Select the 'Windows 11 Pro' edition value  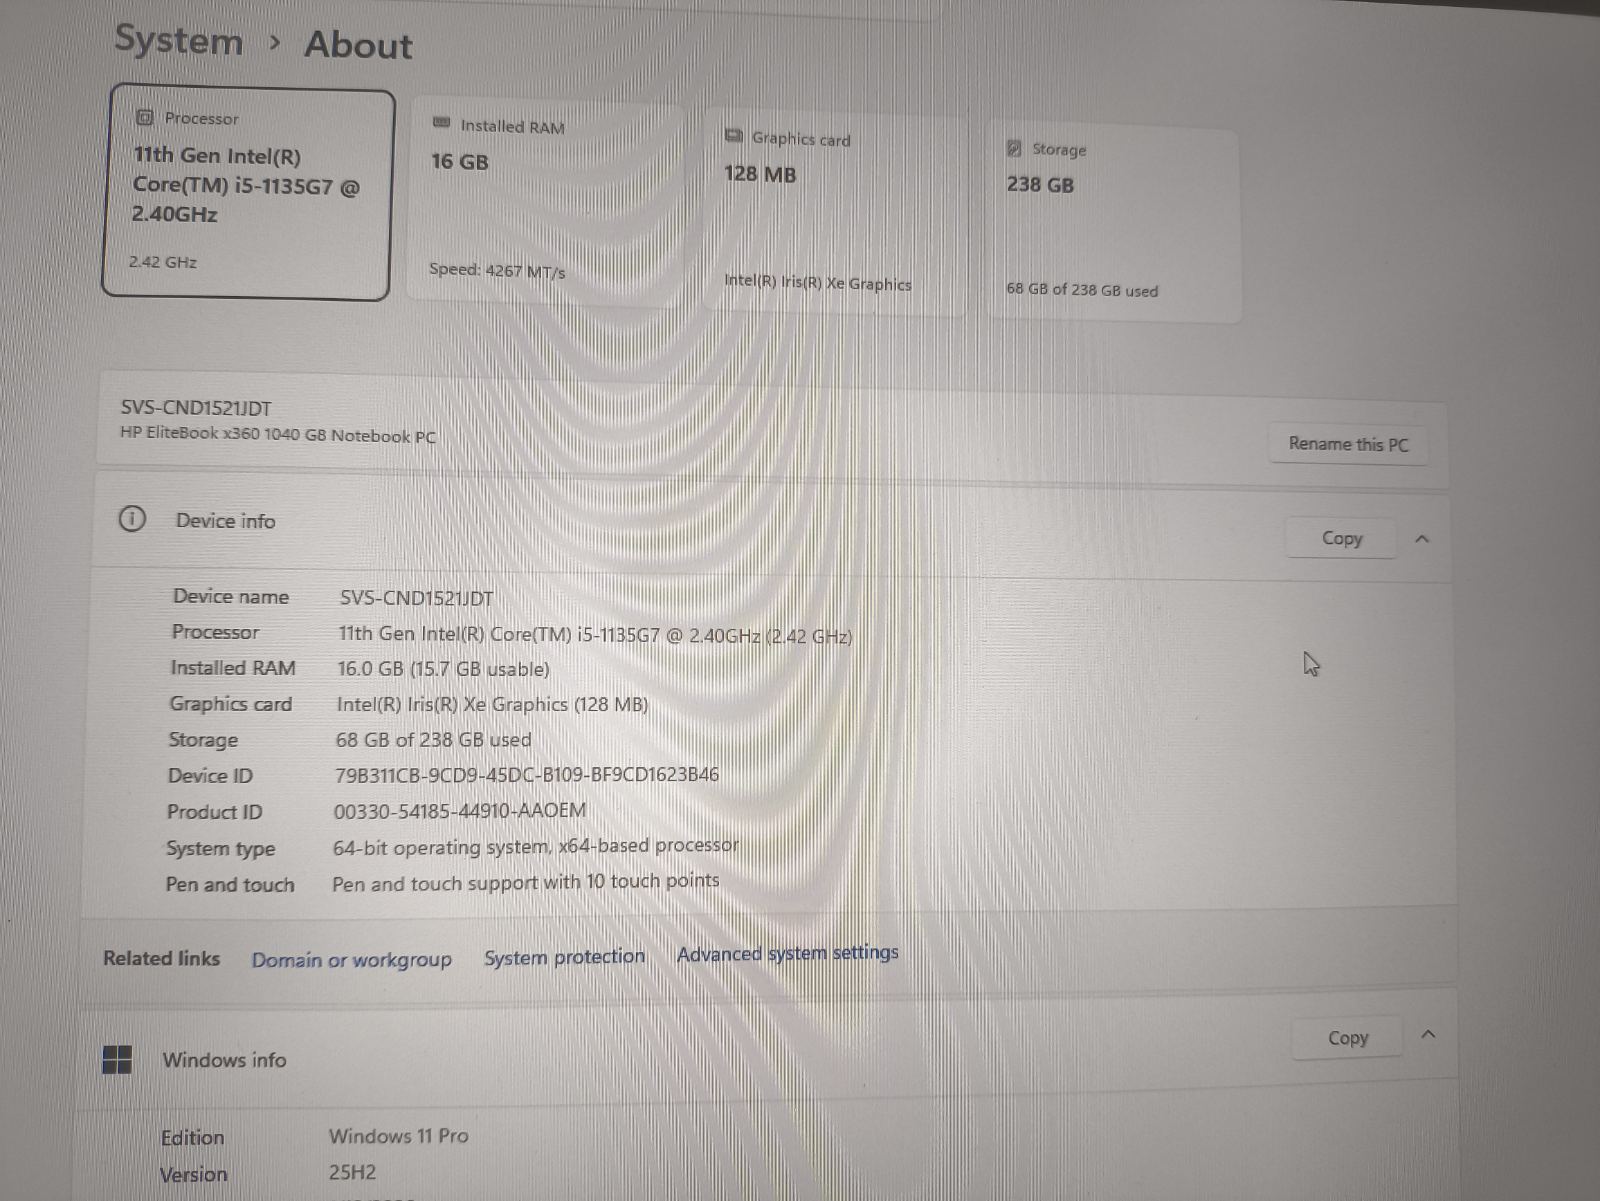[399, 1136]
